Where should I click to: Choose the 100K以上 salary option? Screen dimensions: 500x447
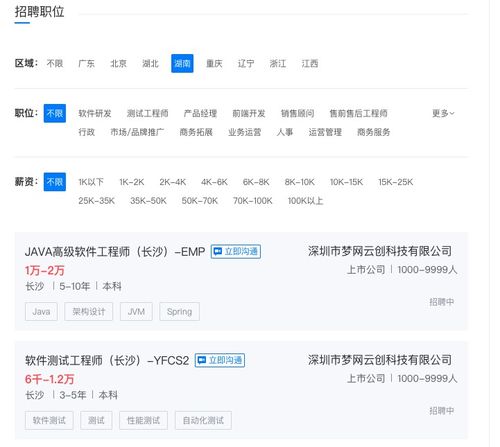305,201
